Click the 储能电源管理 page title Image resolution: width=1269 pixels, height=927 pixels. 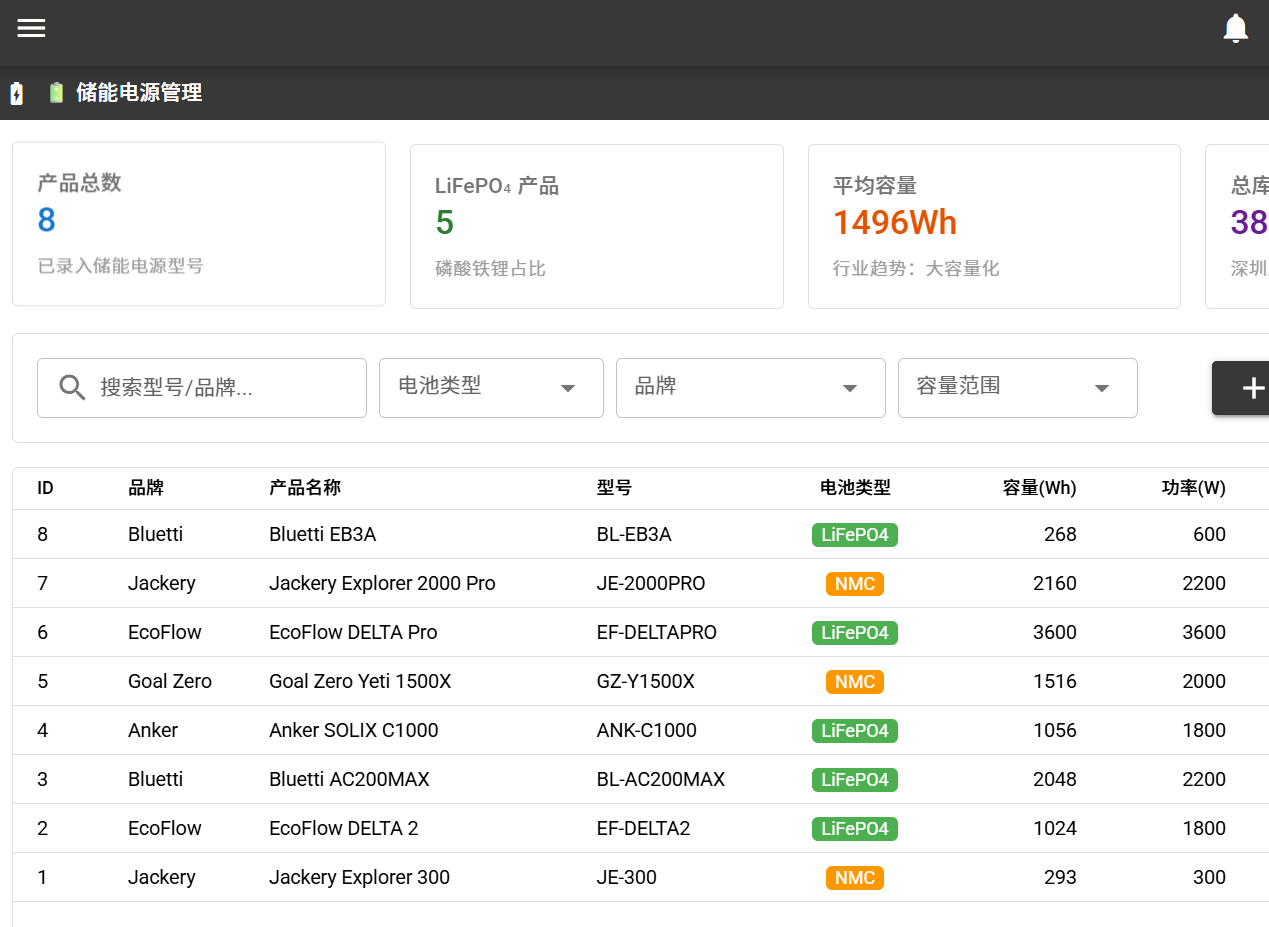[139, 93]
